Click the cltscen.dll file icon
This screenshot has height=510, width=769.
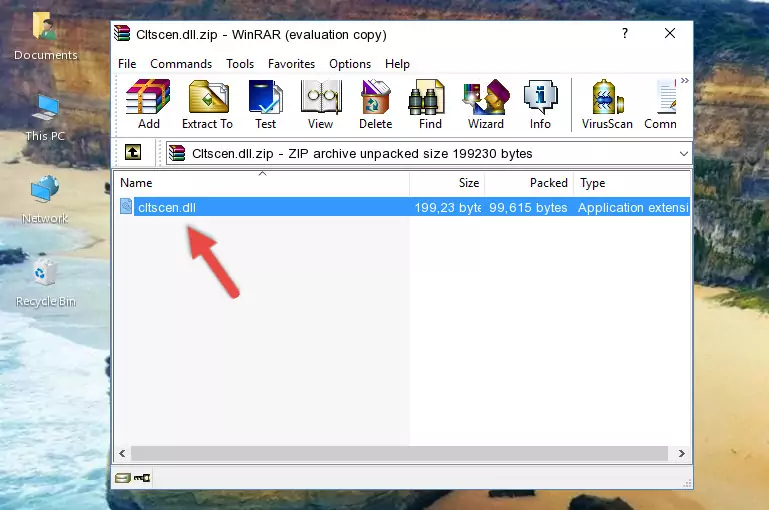pos(126,206)
